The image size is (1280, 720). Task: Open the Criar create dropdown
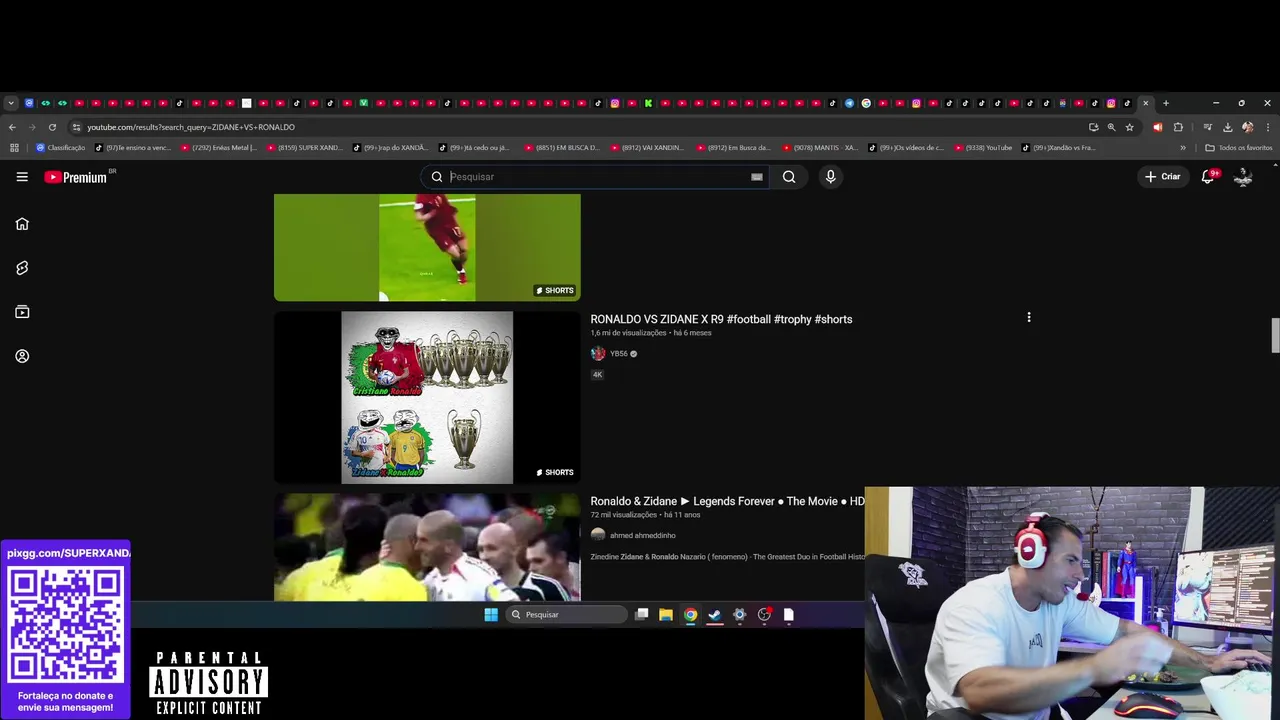(x=1163, y=177)
